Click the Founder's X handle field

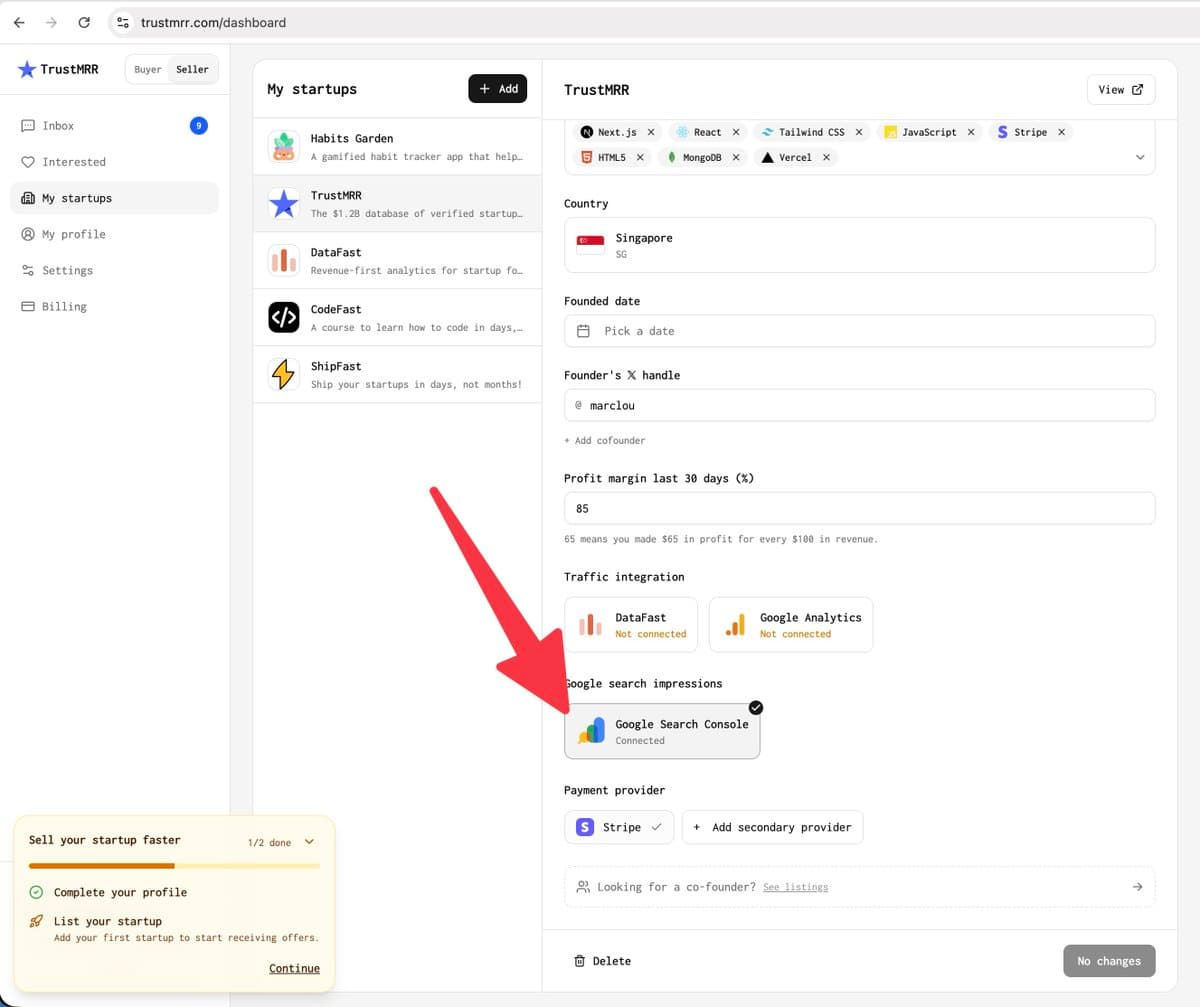click(860, 405)
